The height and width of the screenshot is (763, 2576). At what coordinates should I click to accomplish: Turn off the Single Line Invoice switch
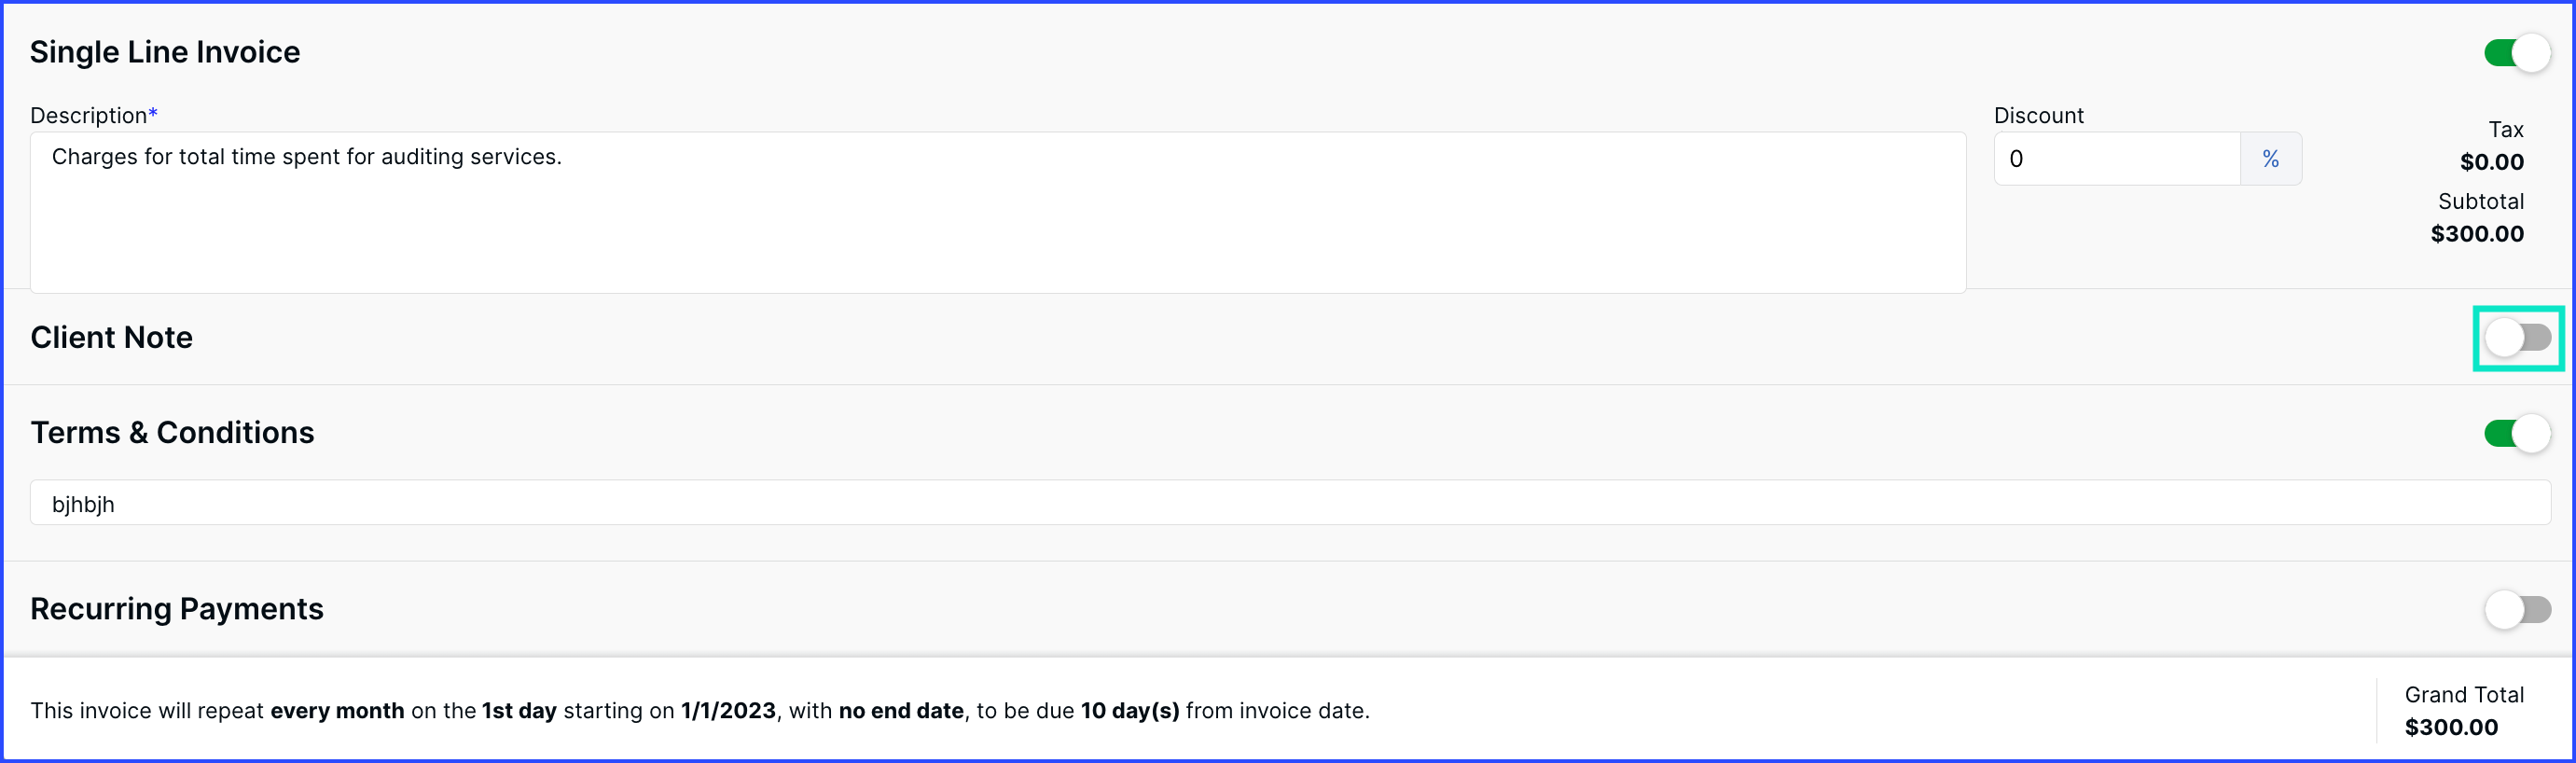(x=2517, y=53)
